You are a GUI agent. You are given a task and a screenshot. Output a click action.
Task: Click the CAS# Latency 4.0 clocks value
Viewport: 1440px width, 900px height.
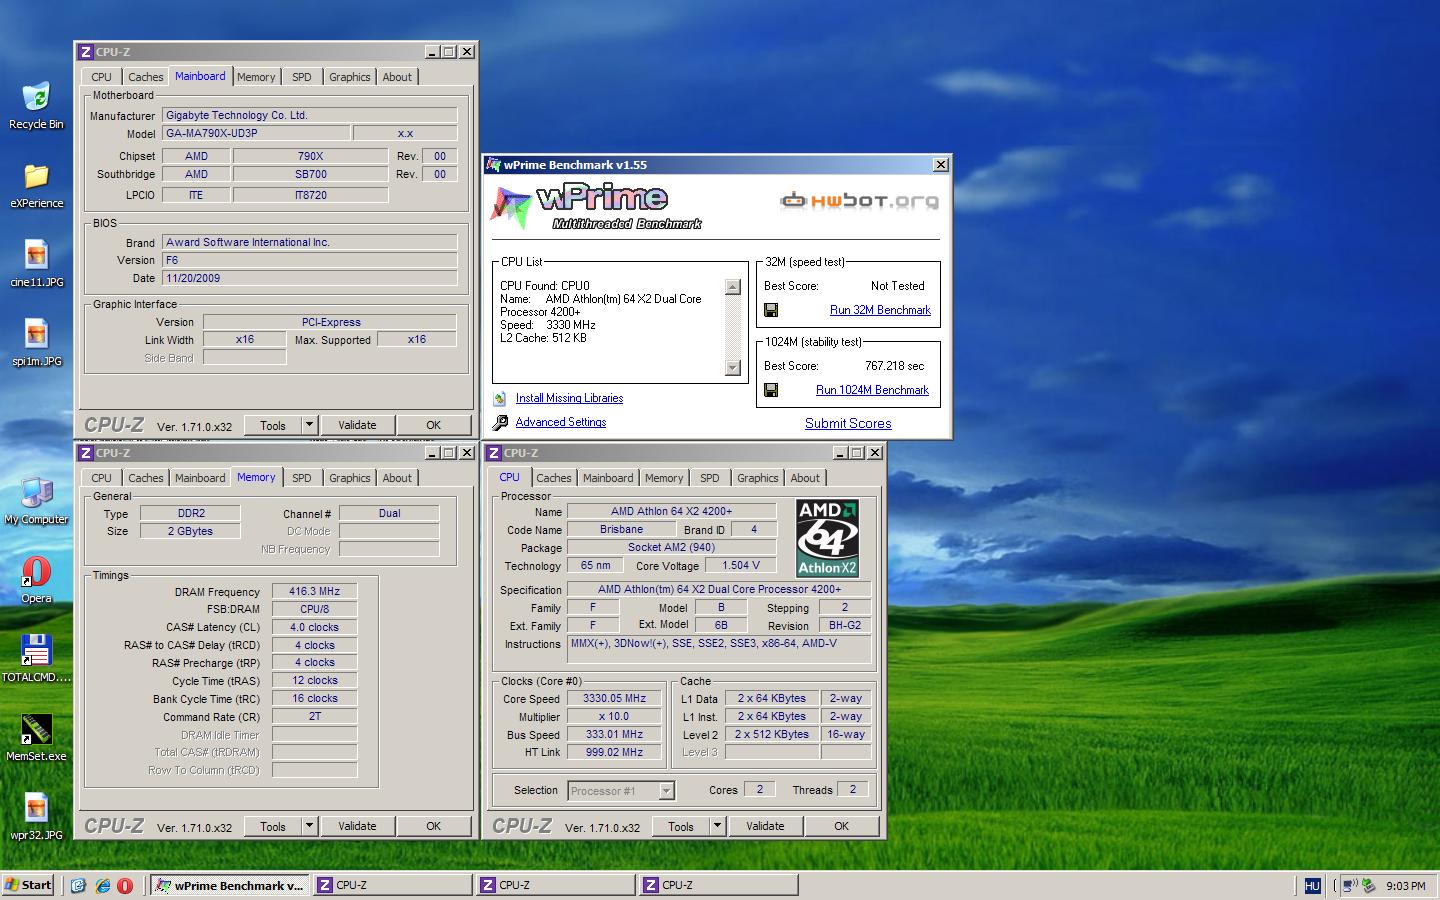(314, 627)
